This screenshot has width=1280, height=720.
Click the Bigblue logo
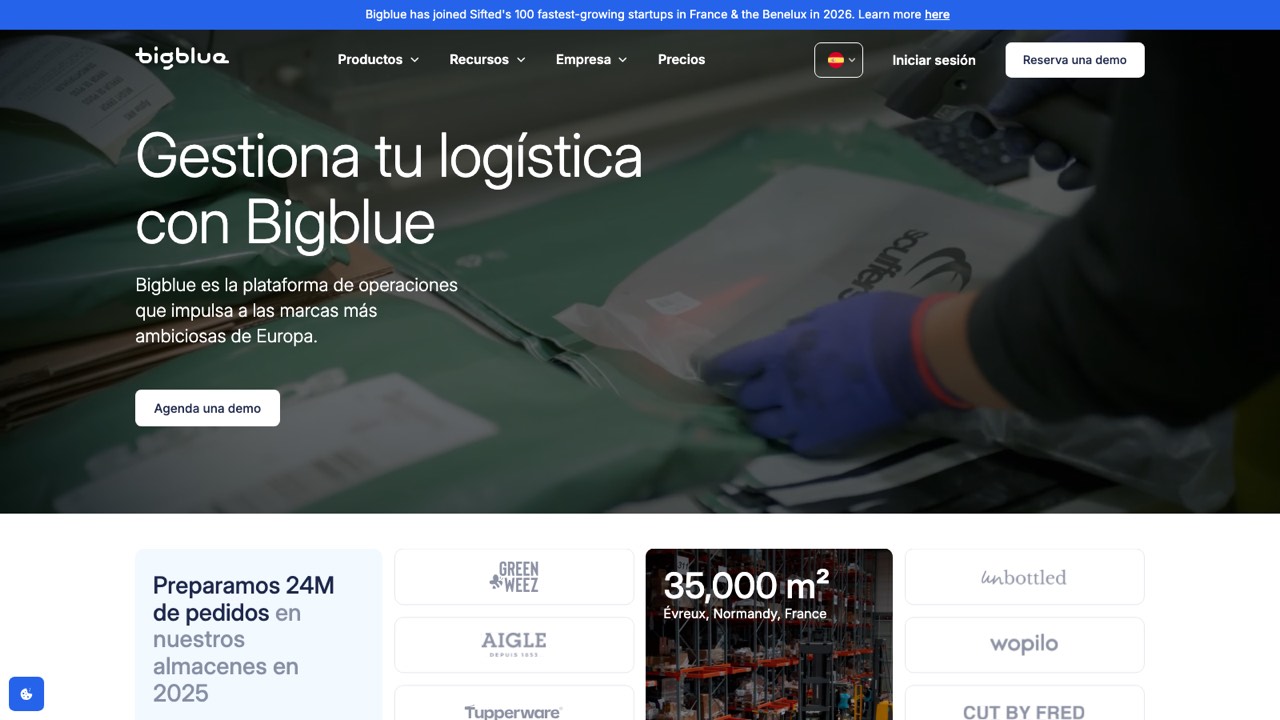pyautogui.click(x=182, y=58)
